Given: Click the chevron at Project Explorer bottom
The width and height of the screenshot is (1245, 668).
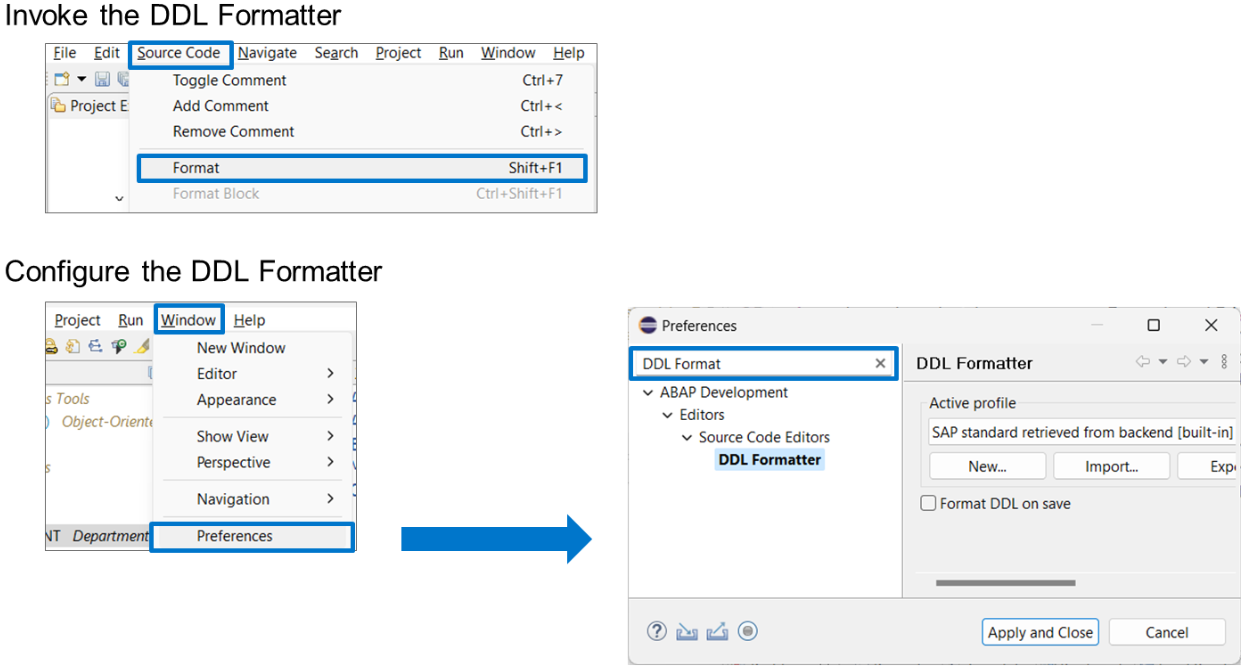Looking at the screenshot, I should pyautogui.click(x=119, y=199).
